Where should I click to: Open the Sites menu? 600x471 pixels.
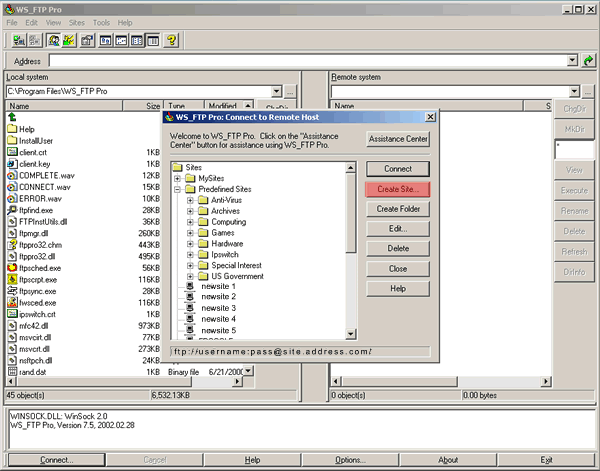click(77, 23)
